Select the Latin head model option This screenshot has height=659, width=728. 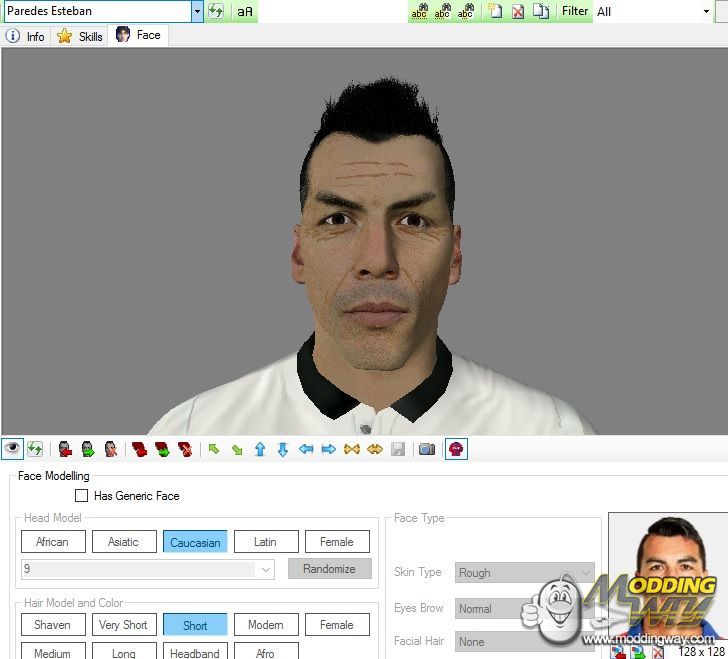(265, 542)
